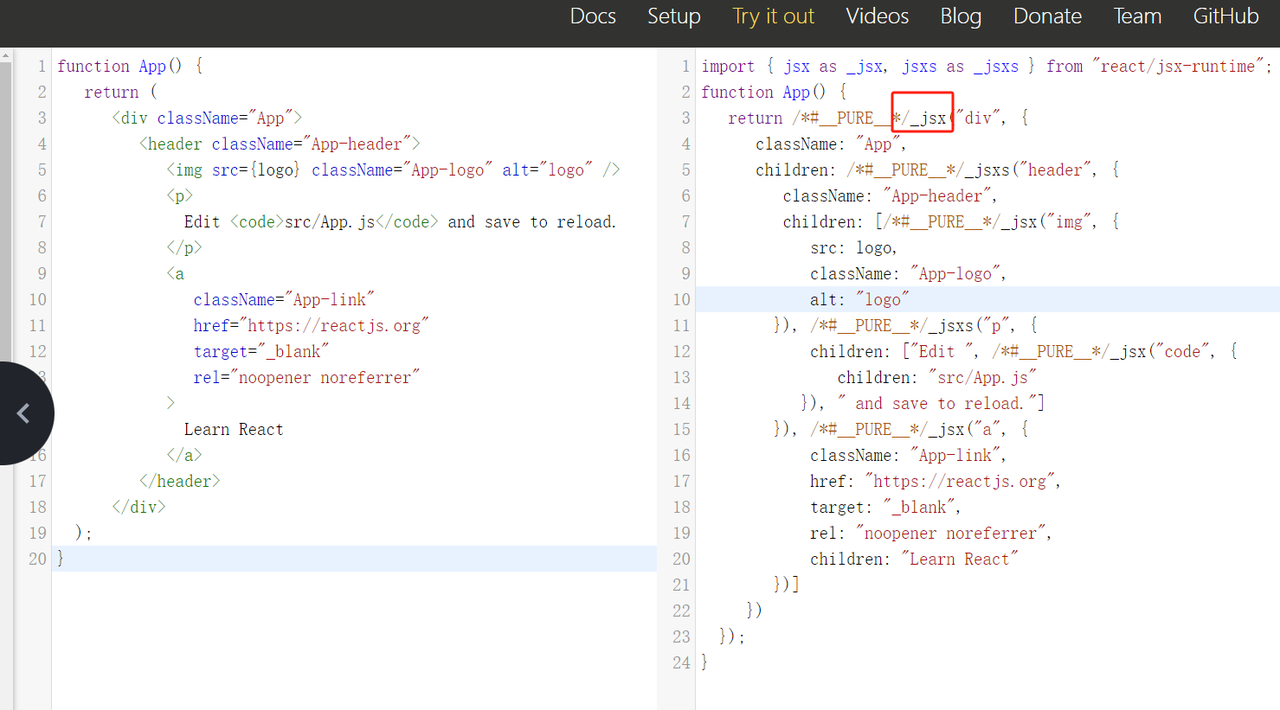This screenshot has width=1280, height=710.
Task: Select the Try it out tab
Action: click(773, 16)
